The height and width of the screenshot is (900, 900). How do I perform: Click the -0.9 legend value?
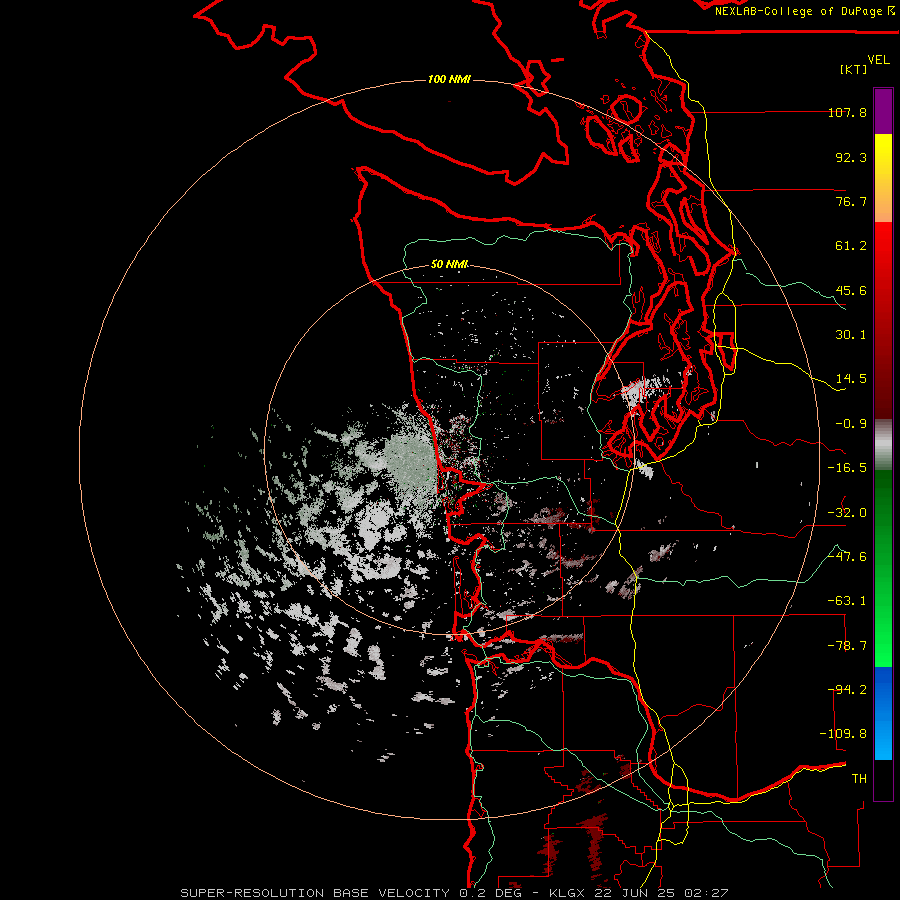851,424
